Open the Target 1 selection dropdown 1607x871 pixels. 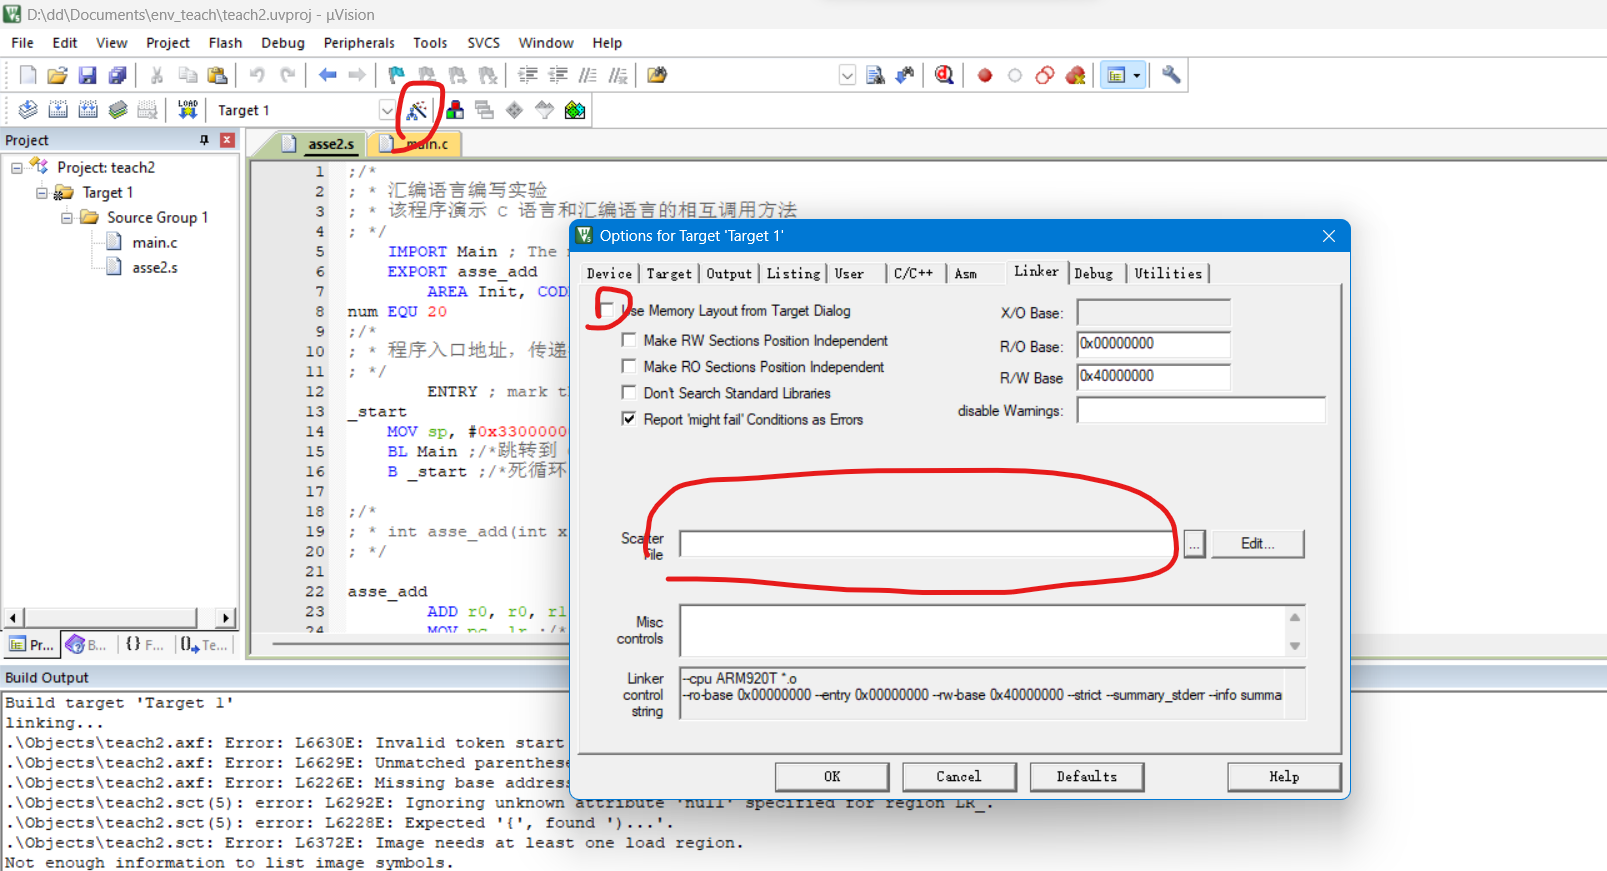[387, 110]
